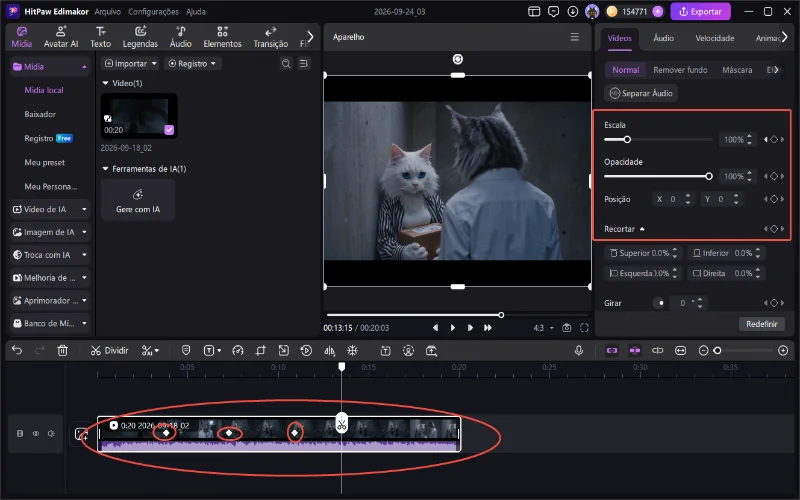The width and height of the screenshot is (800, 500).
Task: Open the 4:3 aspect ratio dropdown
Action: pos(543,328)
